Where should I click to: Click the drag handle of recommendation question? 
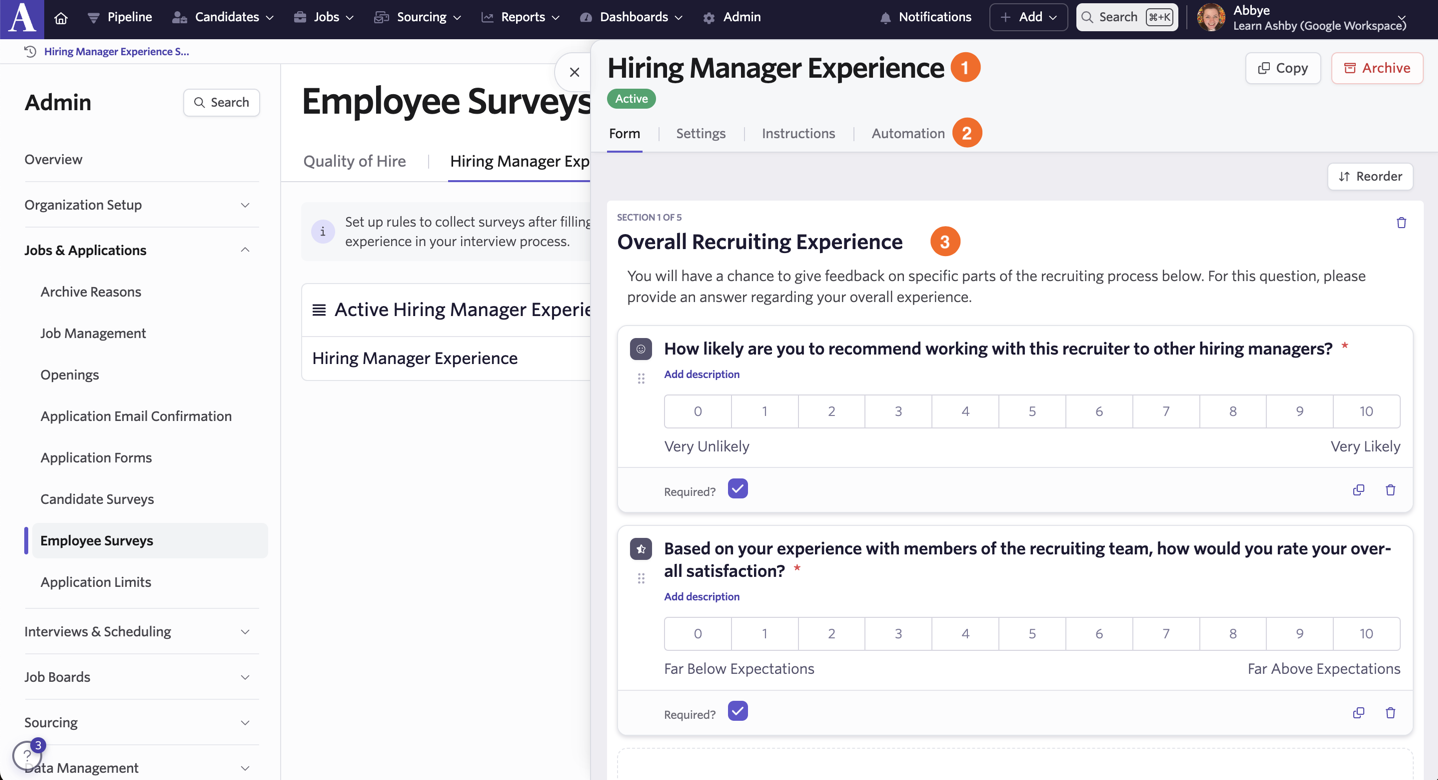(x=641, y=378)
